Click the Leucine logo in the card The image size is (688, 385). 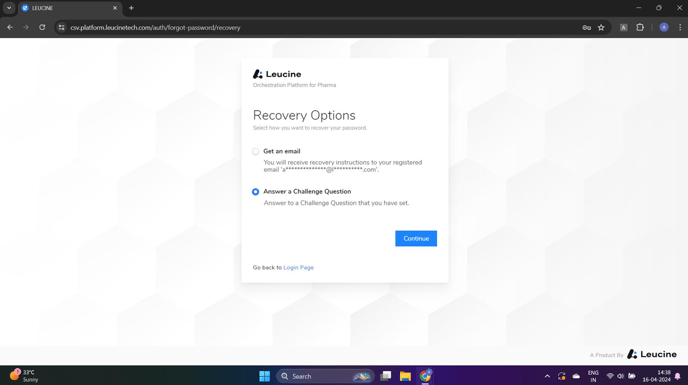[277, 74]
